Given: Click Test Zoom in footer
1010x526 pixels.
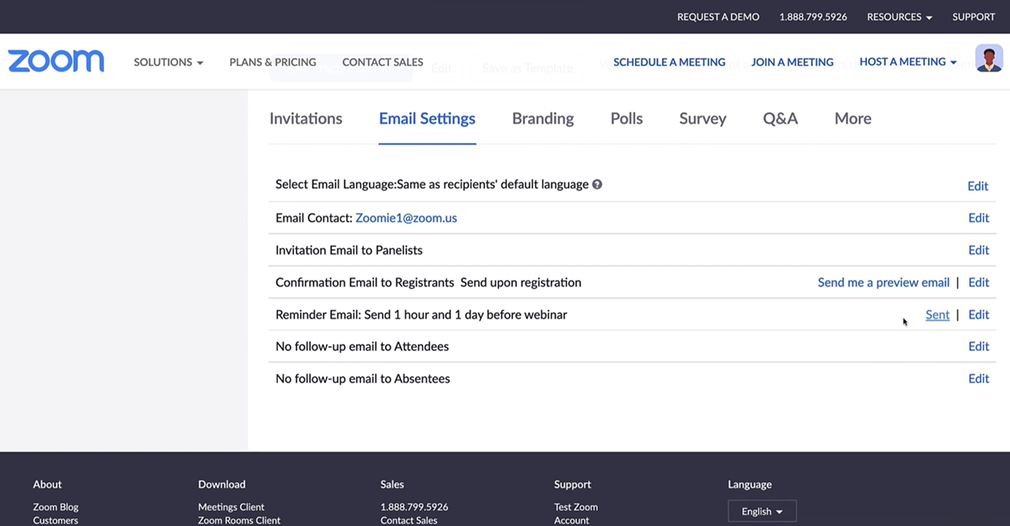Looking at the screenshot, I should click(x=576, y=507).
